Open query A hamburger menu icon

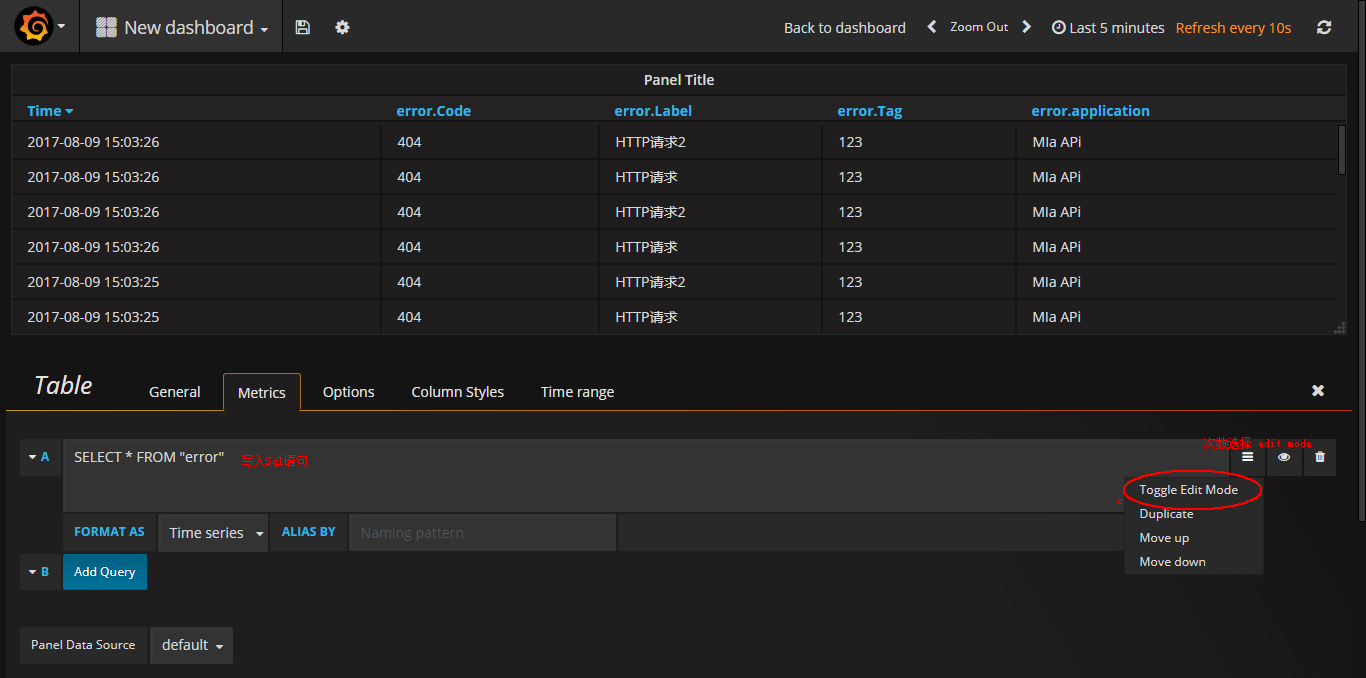(1247, 457)
